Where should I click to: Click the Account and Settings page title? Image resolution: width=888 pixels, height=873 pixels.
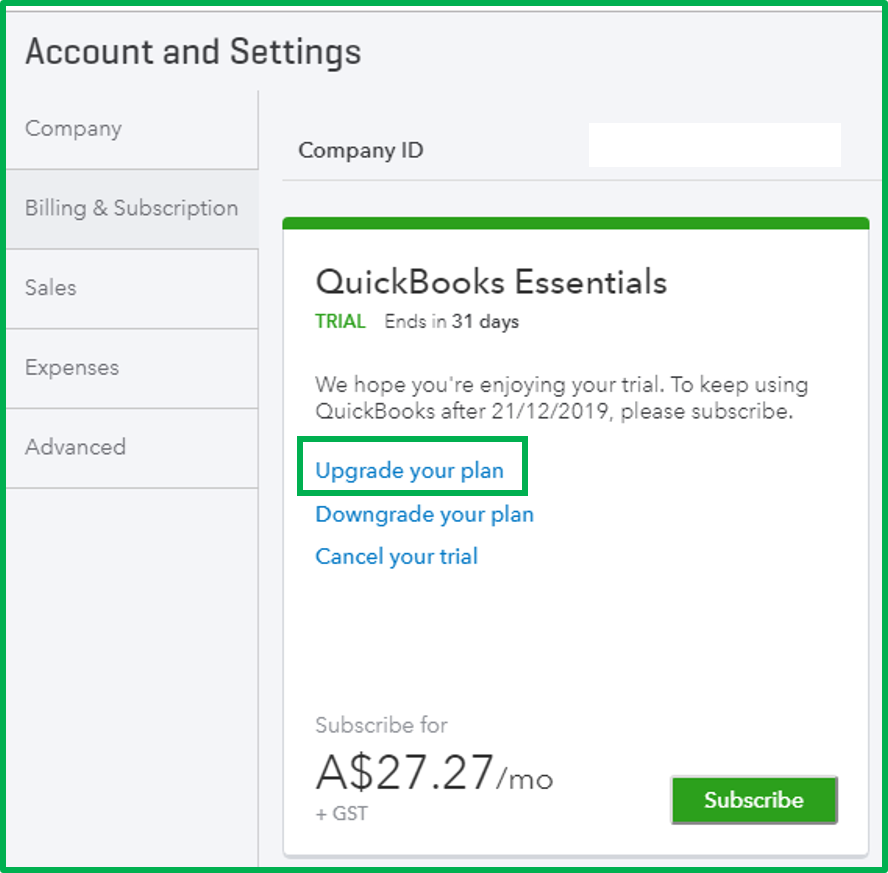193,52
